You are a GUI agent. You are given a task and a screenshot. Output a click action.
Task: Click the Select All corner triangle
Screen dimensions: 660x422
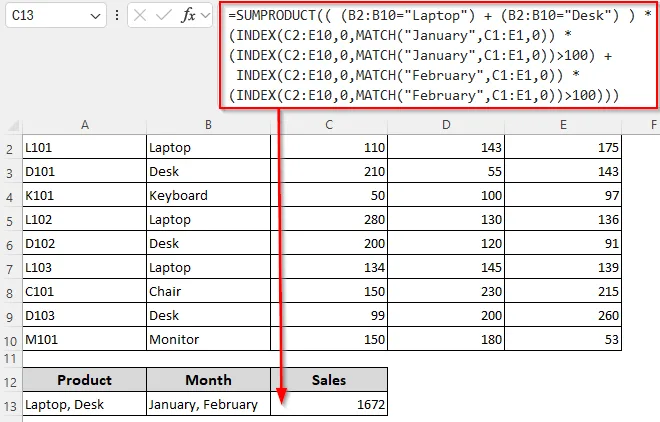13,125
